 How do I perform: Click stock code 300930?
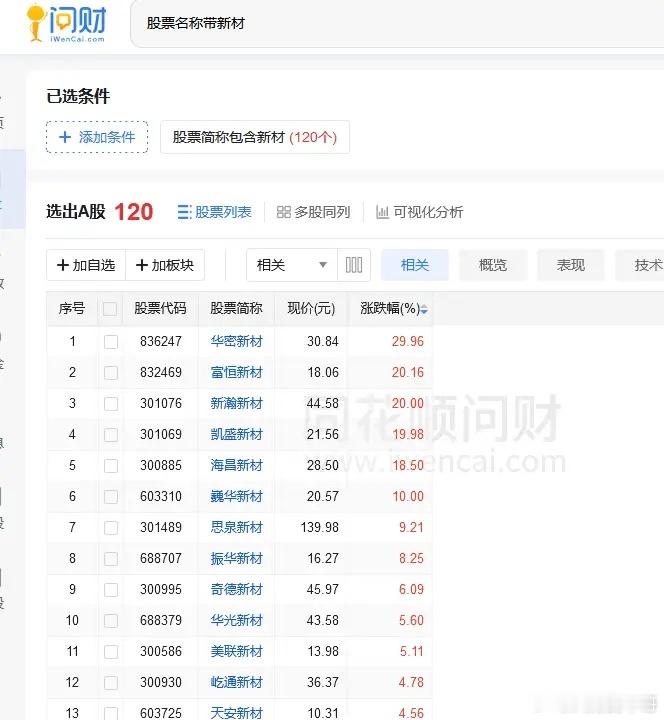(161, 682)
